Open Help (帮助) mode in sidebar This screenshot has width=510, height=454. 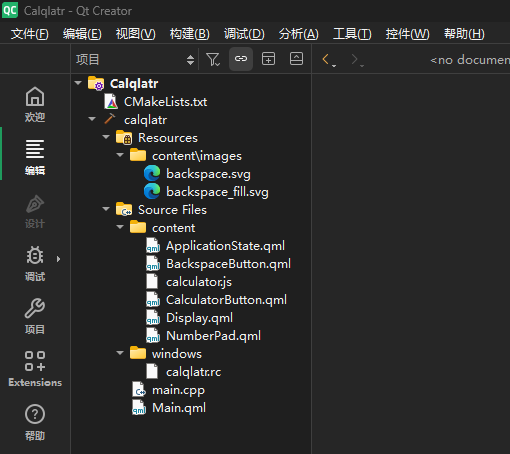[x=35, y=422]
